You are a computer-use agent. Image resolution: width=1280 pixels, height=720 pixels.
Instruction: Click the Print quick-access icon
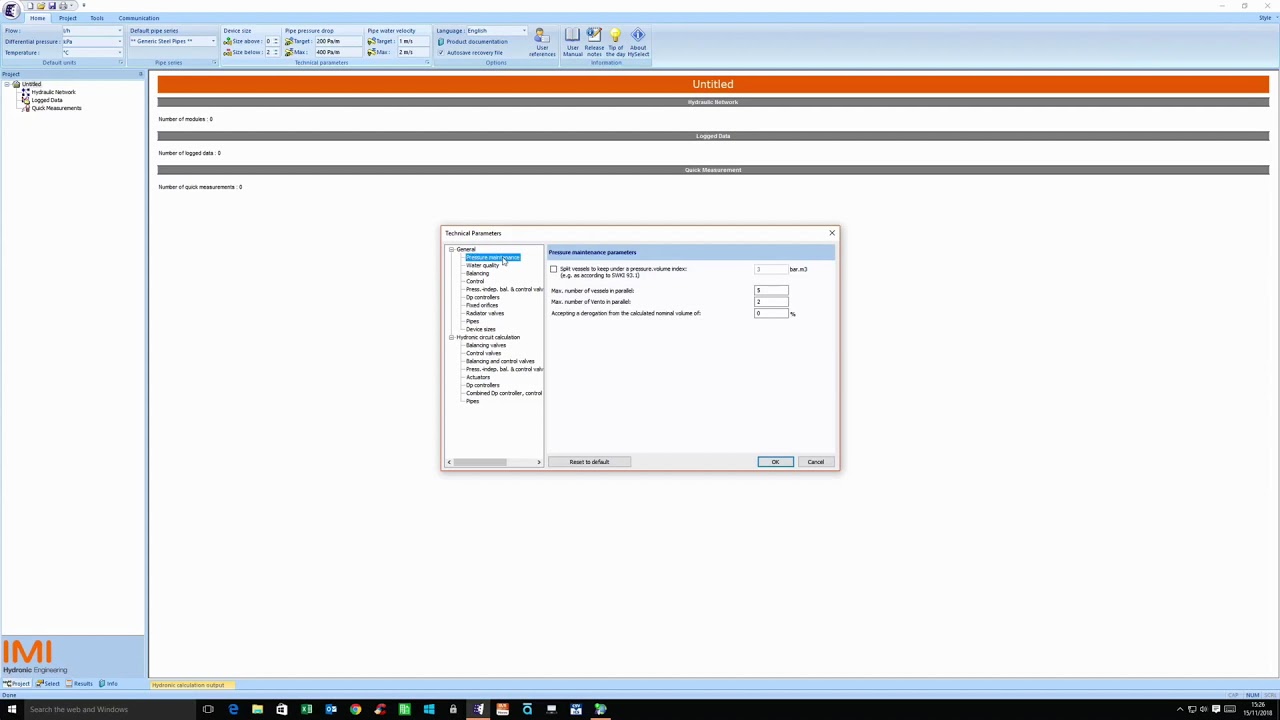61,5
